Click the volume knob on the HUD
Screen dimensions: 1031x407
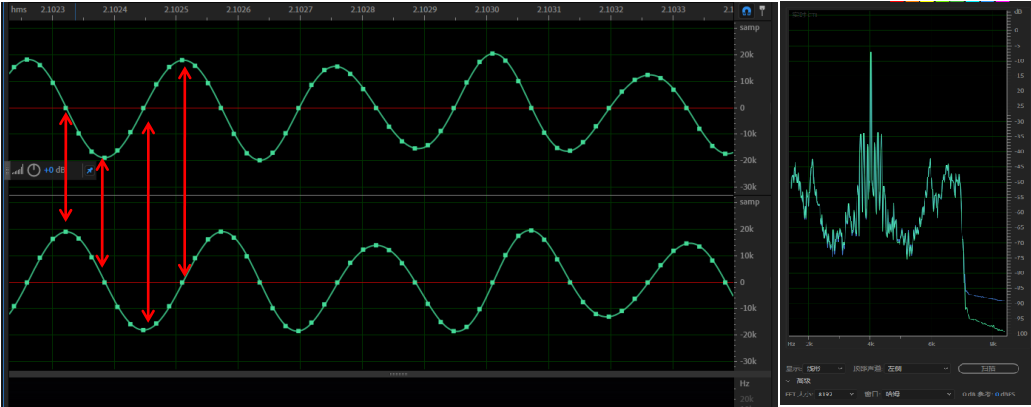pos(34,170)
